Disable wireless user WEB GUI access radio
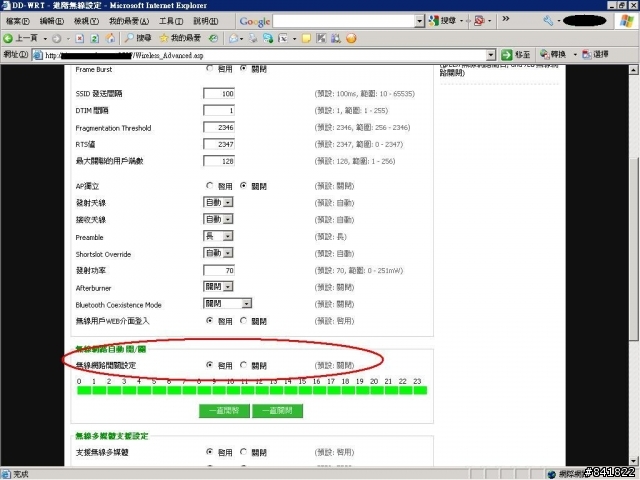 pos(243,321)
